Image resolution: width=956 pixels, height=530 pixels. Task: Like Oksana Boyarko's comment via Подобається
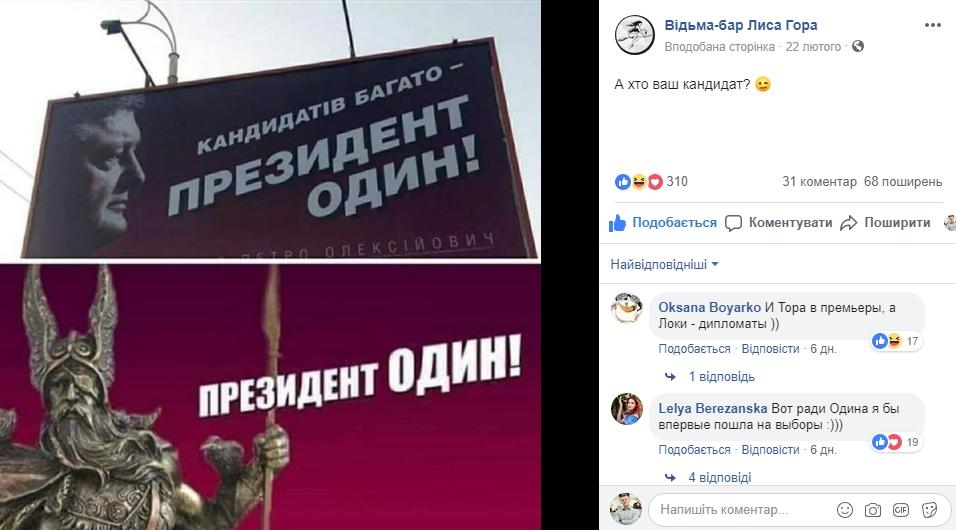[x=694, y=349]
